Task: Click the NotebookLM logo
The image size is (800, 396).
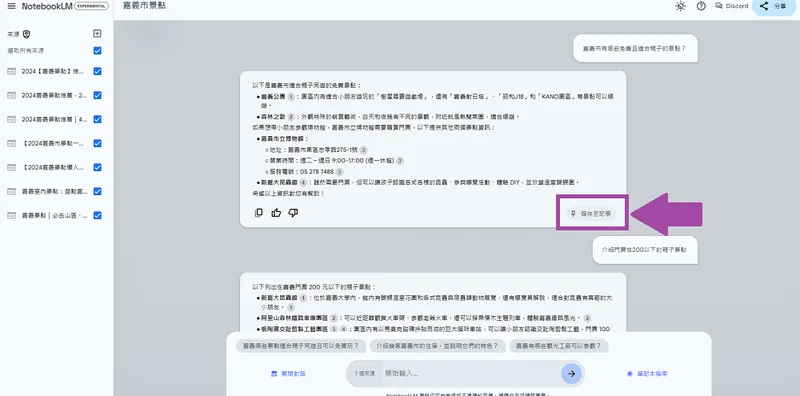Action: [x=47, y=7]
